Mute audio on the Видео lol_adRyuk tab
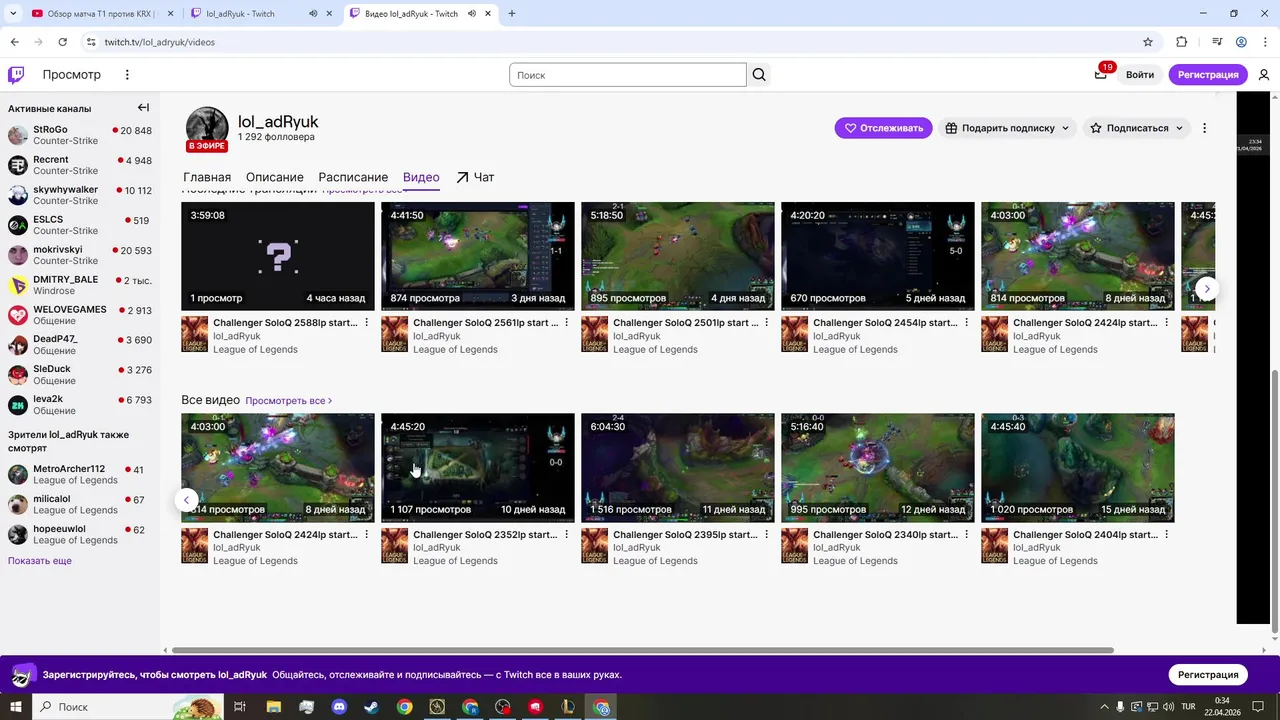 tap(472, 14)
